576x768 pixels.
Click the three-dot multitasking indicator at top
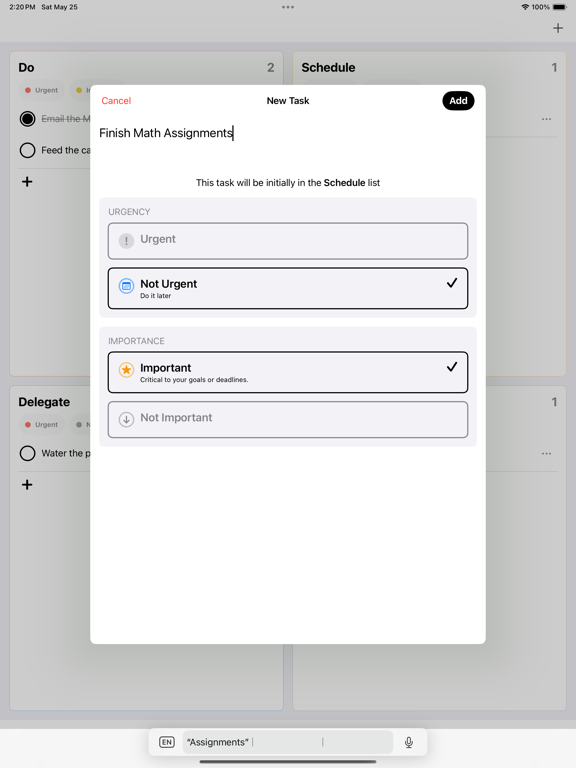pos(288,7)
